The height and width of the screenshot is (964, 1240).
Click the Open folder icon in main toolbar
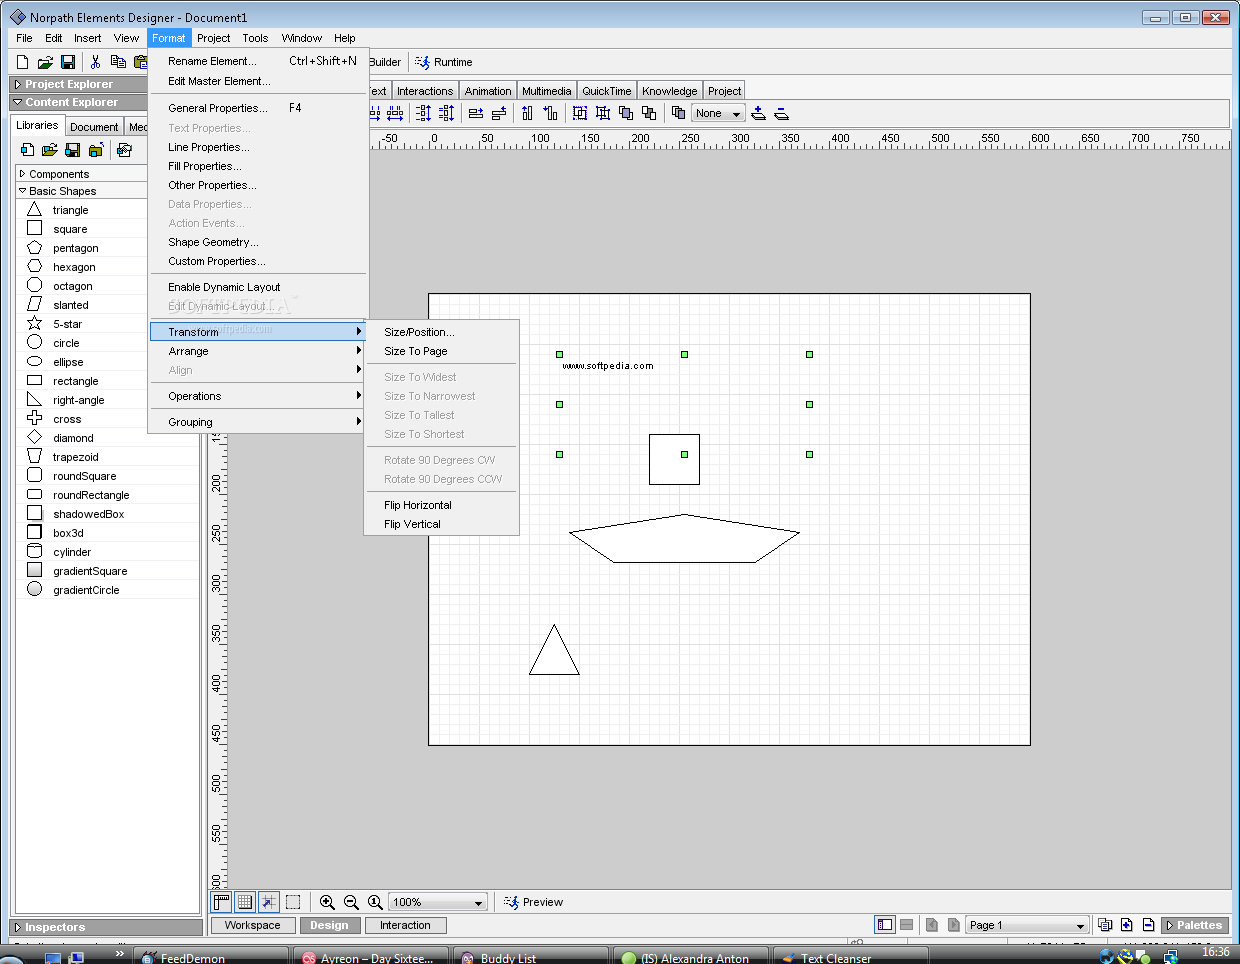coord(45,62)
